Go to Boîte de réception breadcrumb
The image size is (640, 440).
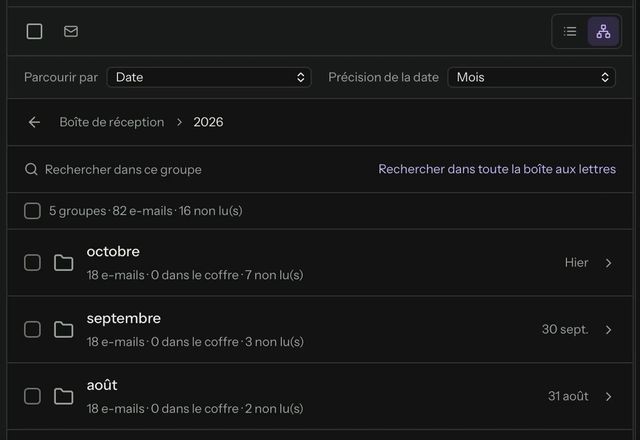[112, 122]
